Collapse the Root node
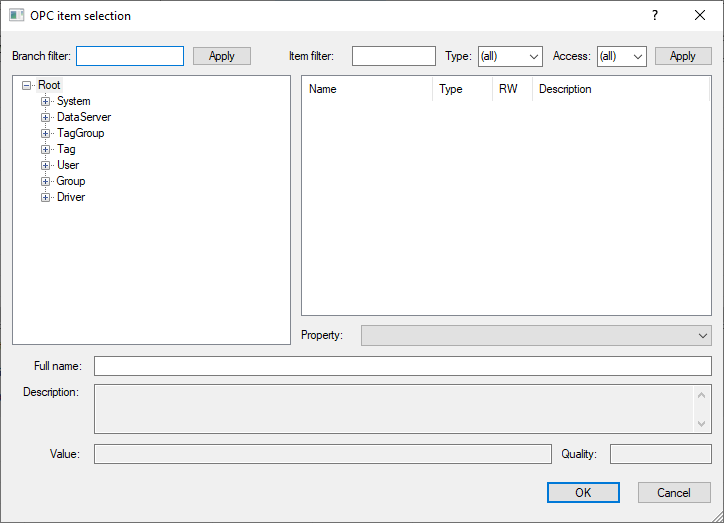This screenshot has height=523, width=724. point(26,85)
